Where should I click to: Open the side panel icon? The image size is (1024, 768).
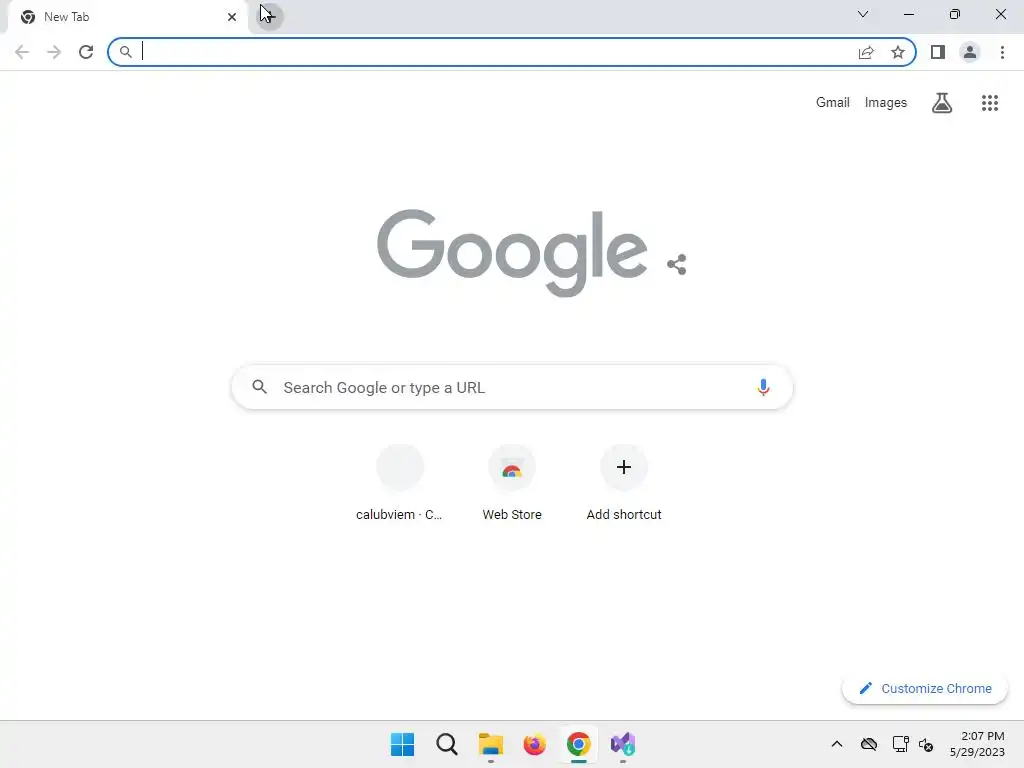938,52
